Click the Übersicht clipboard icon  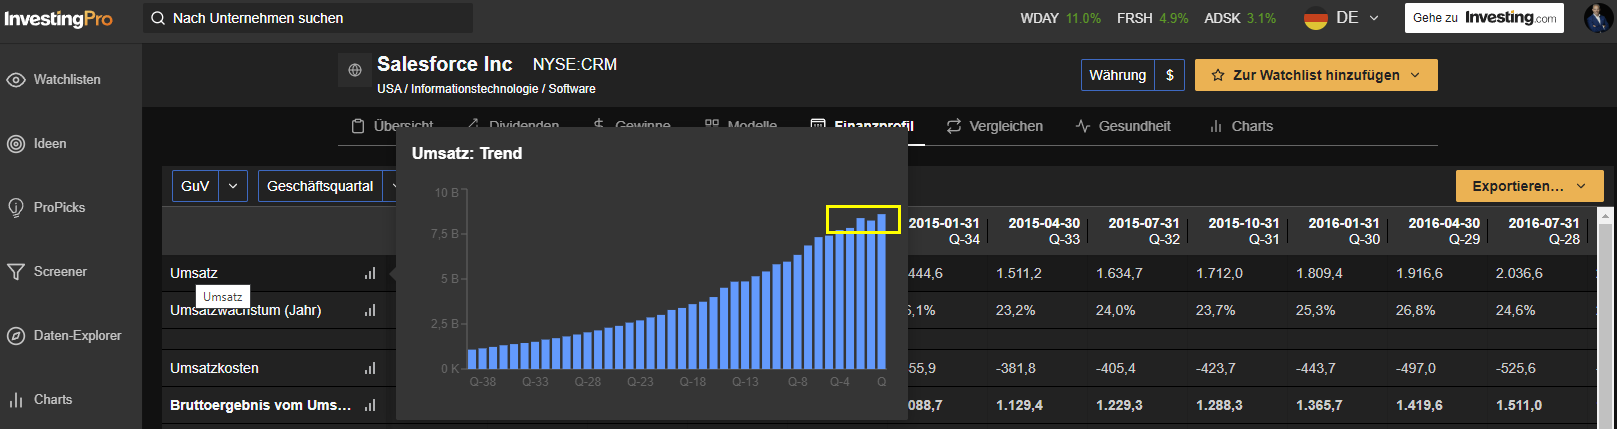(358, 126)
